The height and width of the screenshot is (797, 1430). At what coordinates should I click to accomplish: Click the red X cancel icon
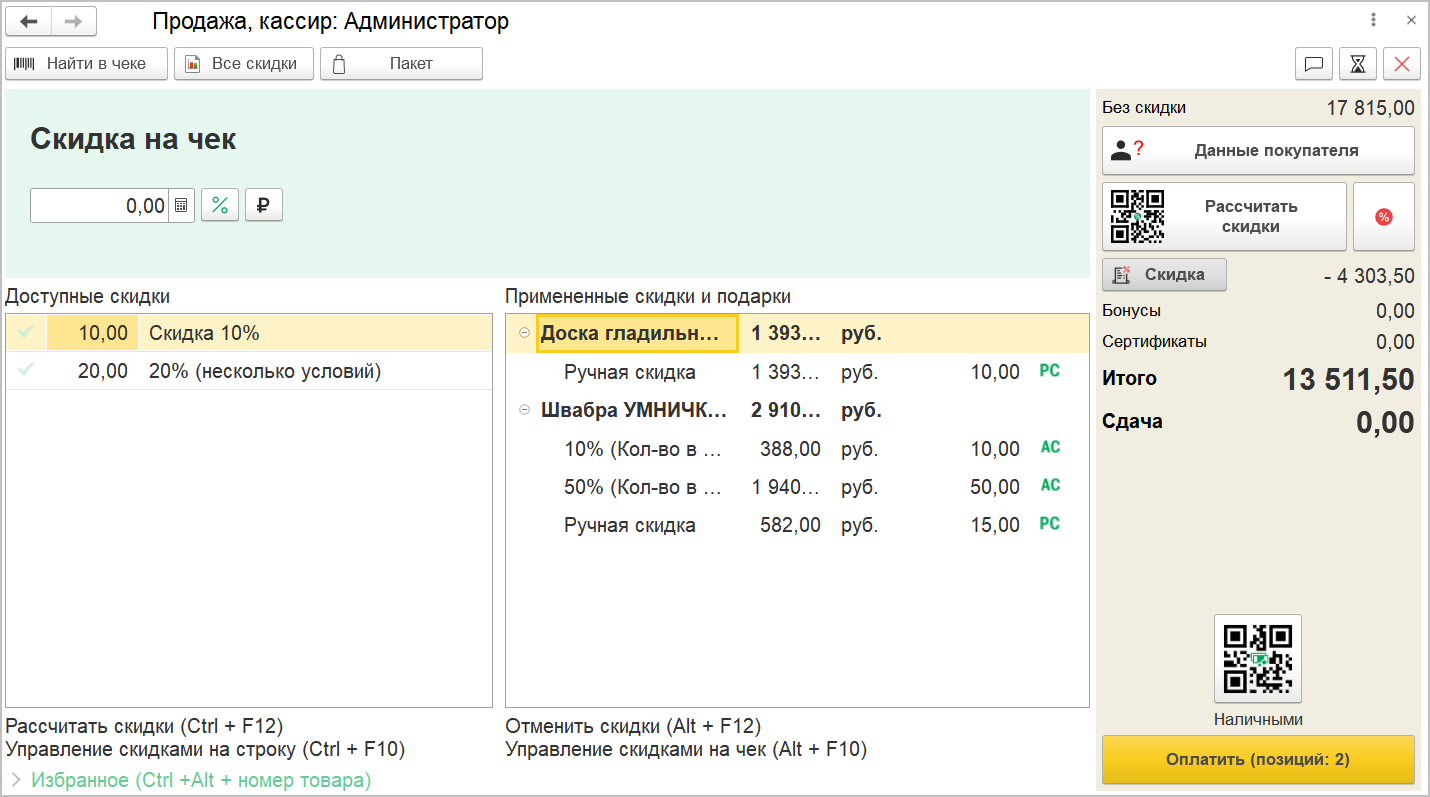click(x=1402, y=64)
